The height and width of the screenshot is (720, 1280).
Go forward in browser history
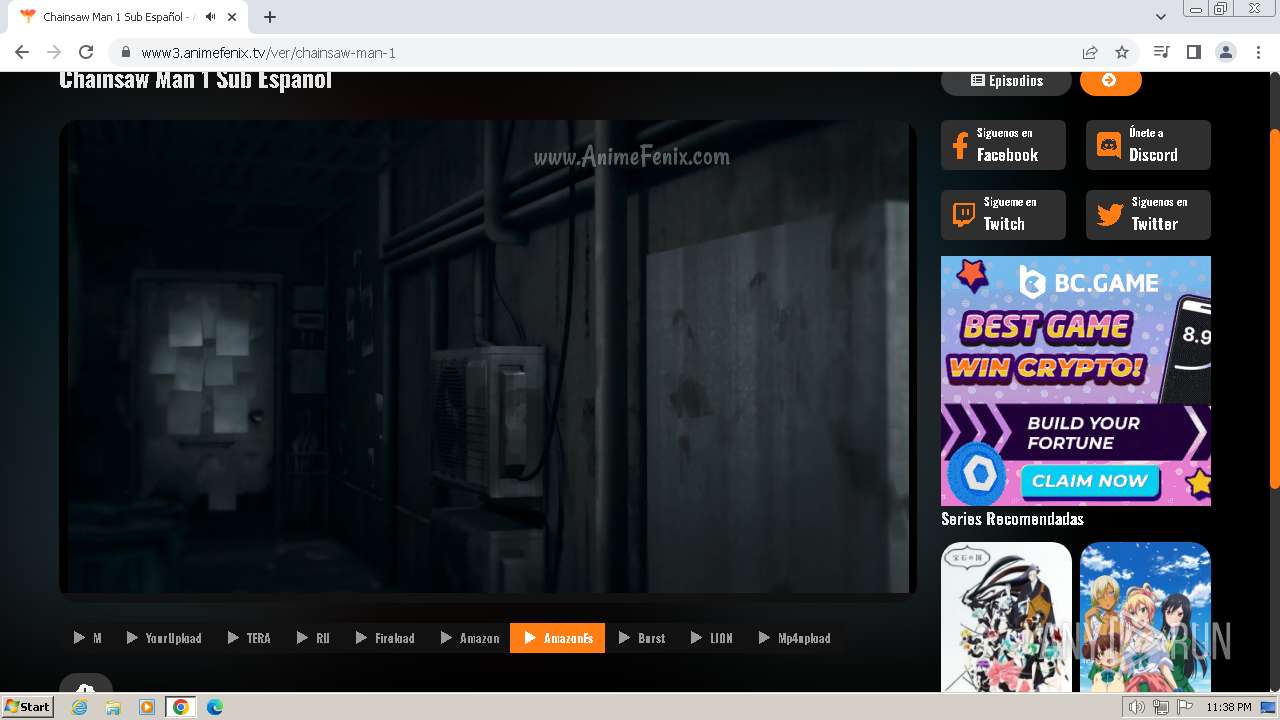pos(54,52)
